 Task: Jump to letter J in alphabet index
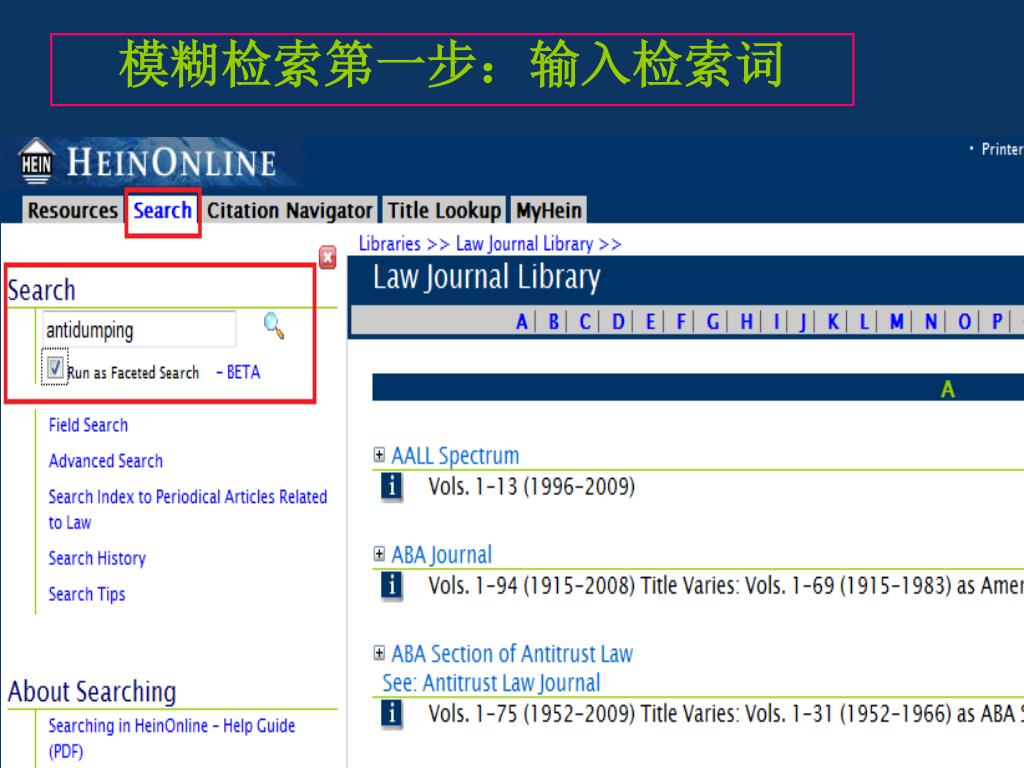803,321
